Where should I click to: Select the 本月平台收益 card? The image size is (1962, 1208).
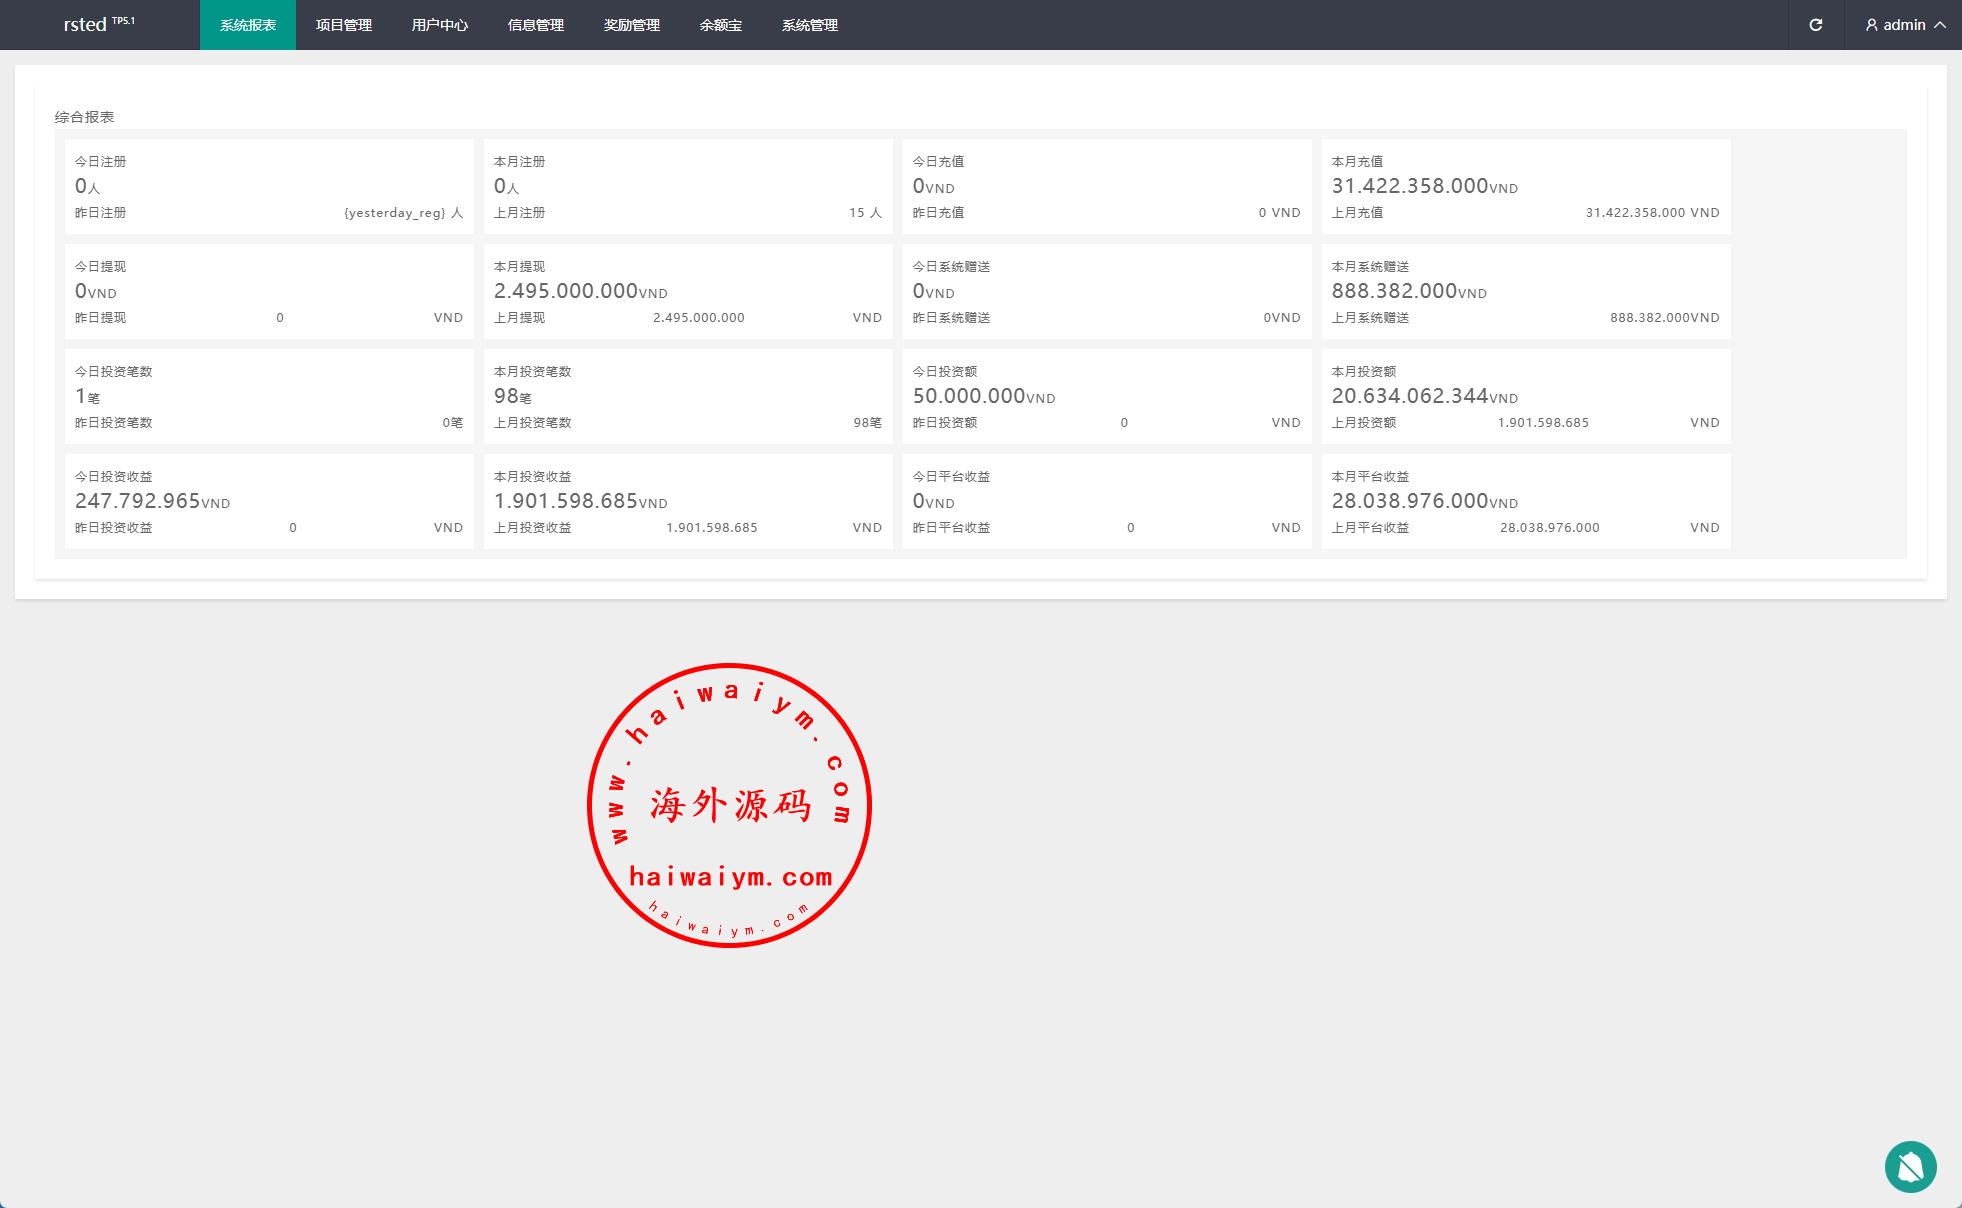point(1525,501)
